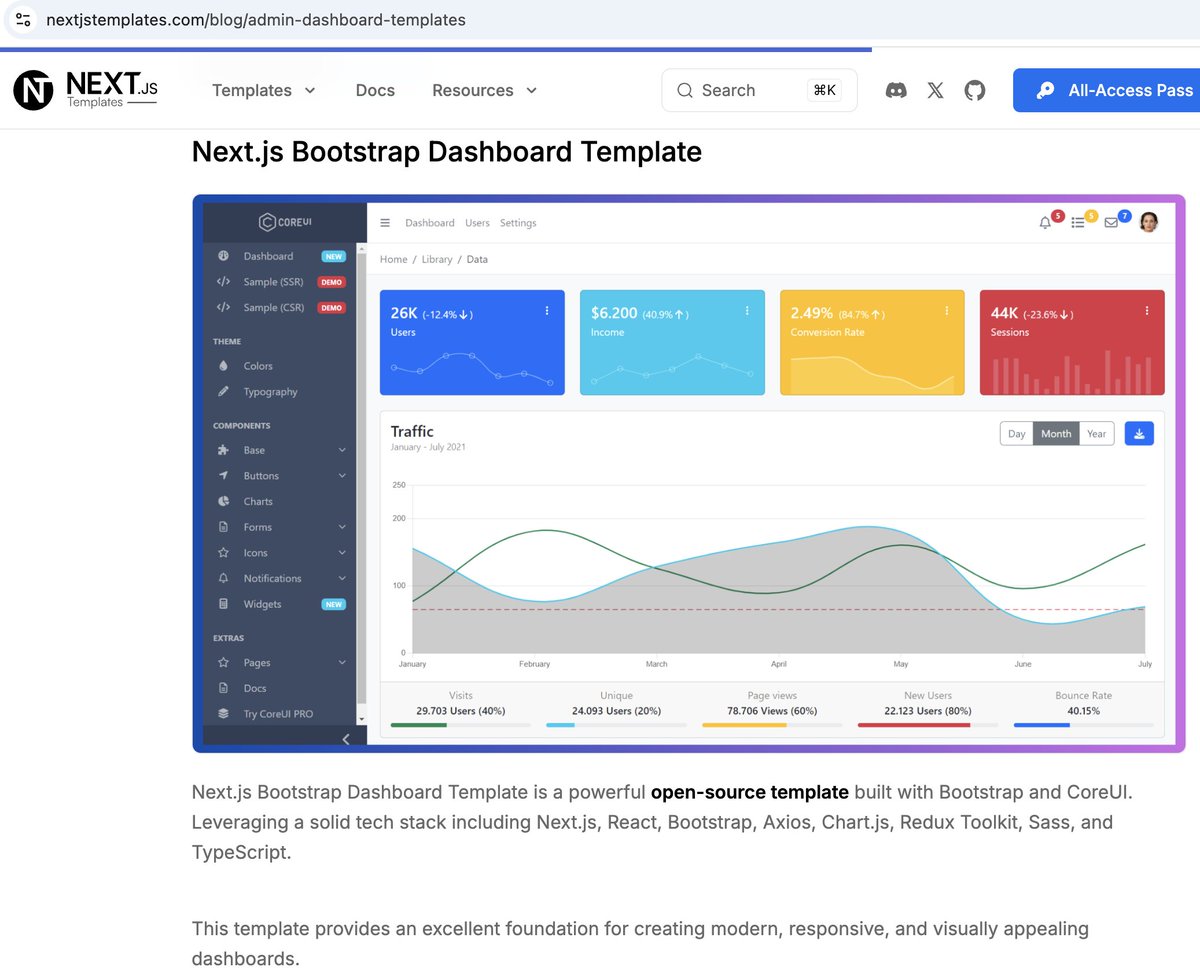The image size is (1200, 978).
Task: Click the Library breadcrumb link
Action: [x=437, y=259]
